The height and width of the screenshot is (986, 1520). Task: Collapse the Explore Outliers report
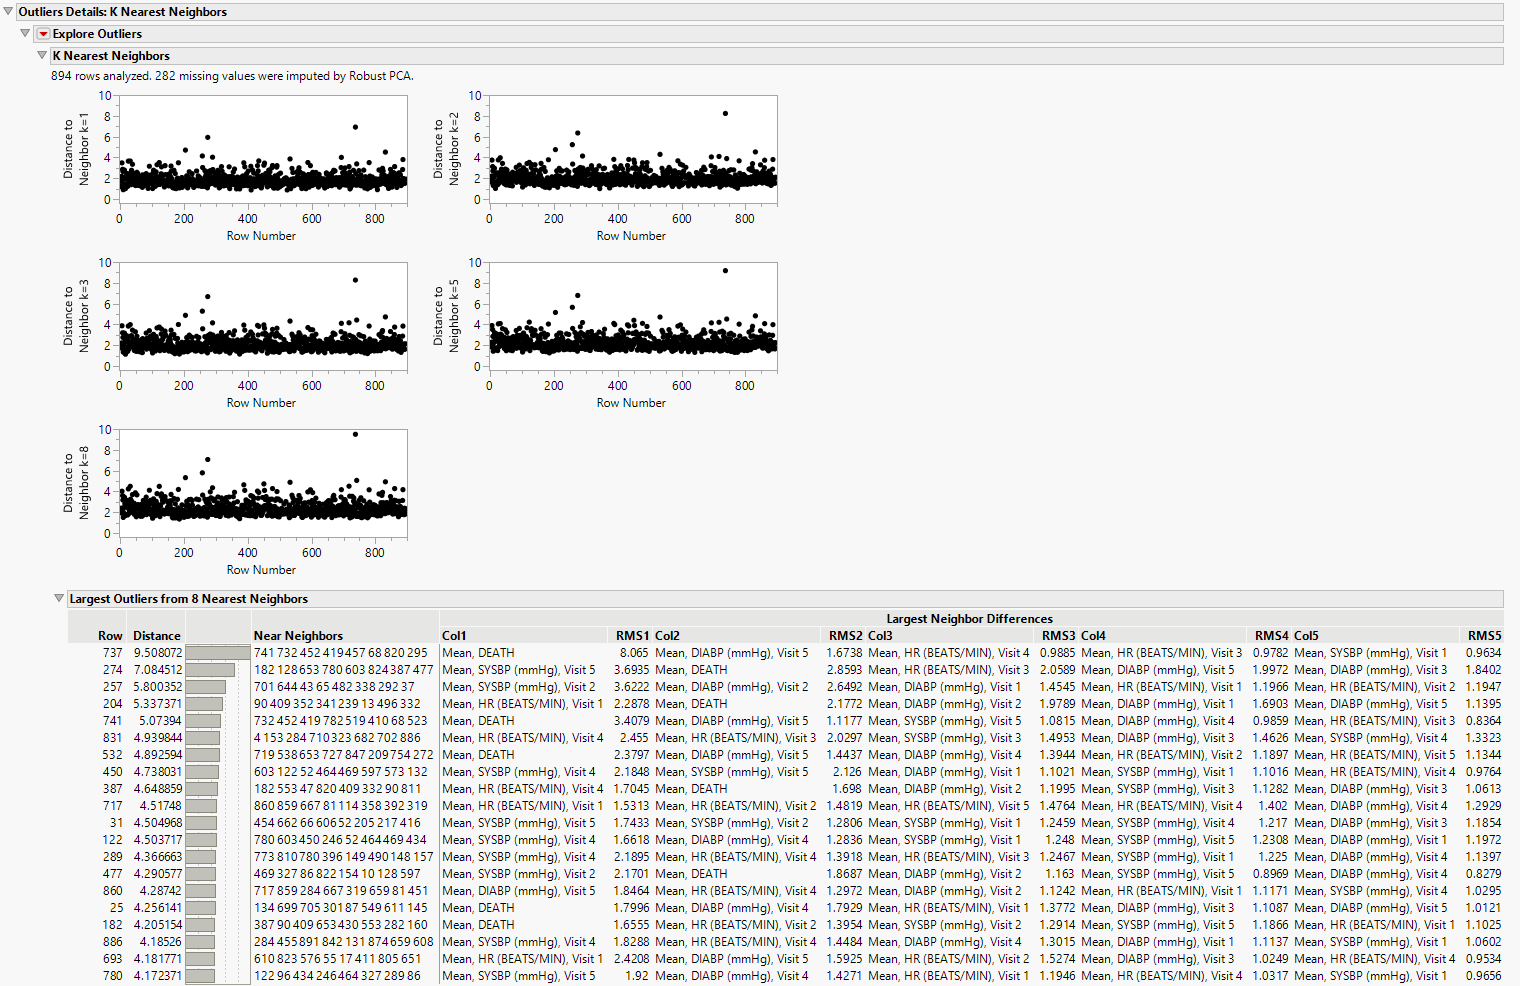(25, 33)
